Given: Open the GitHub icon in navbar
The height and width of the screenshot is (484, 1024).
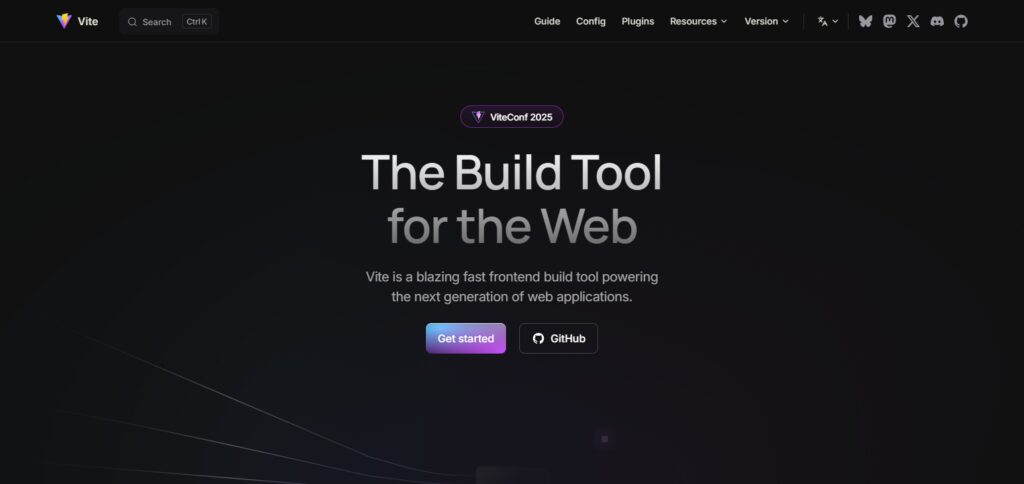Looking at the screenshot, I should point(961,22).
